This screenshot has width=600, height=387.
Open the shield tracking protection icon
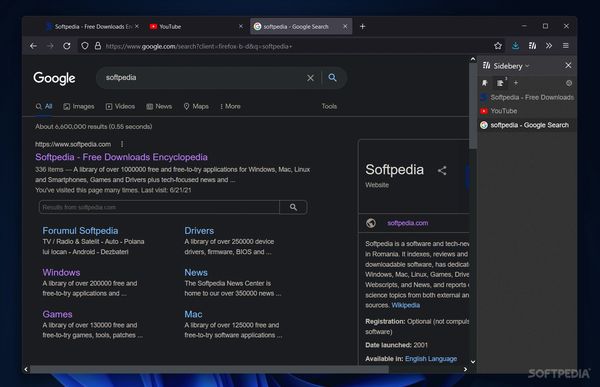click(85, 46)
